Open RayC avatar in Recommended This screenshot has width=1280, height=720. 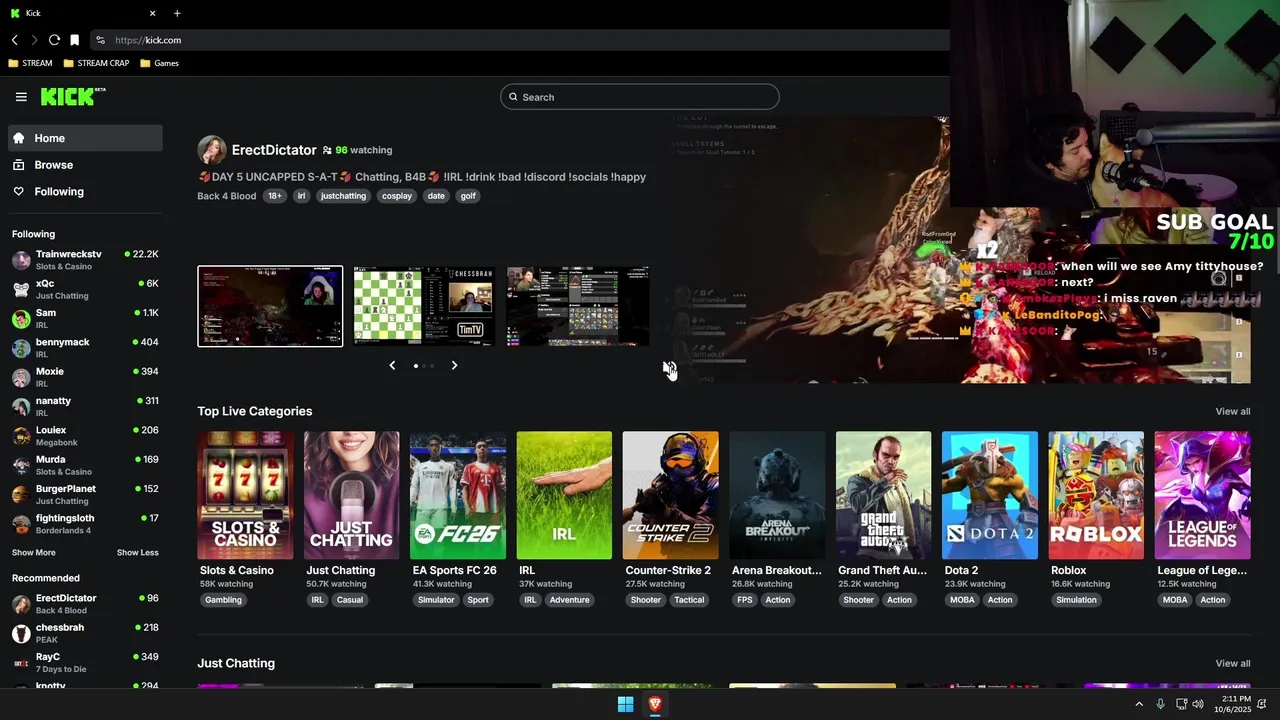21,662
